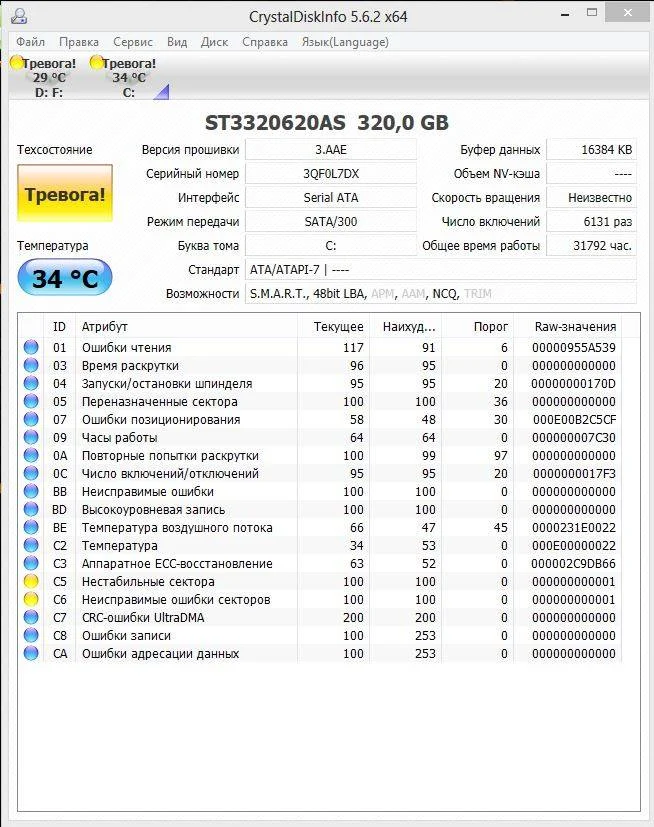Click status circle of Ошибки позиционирования row

(x=31, y=419)
